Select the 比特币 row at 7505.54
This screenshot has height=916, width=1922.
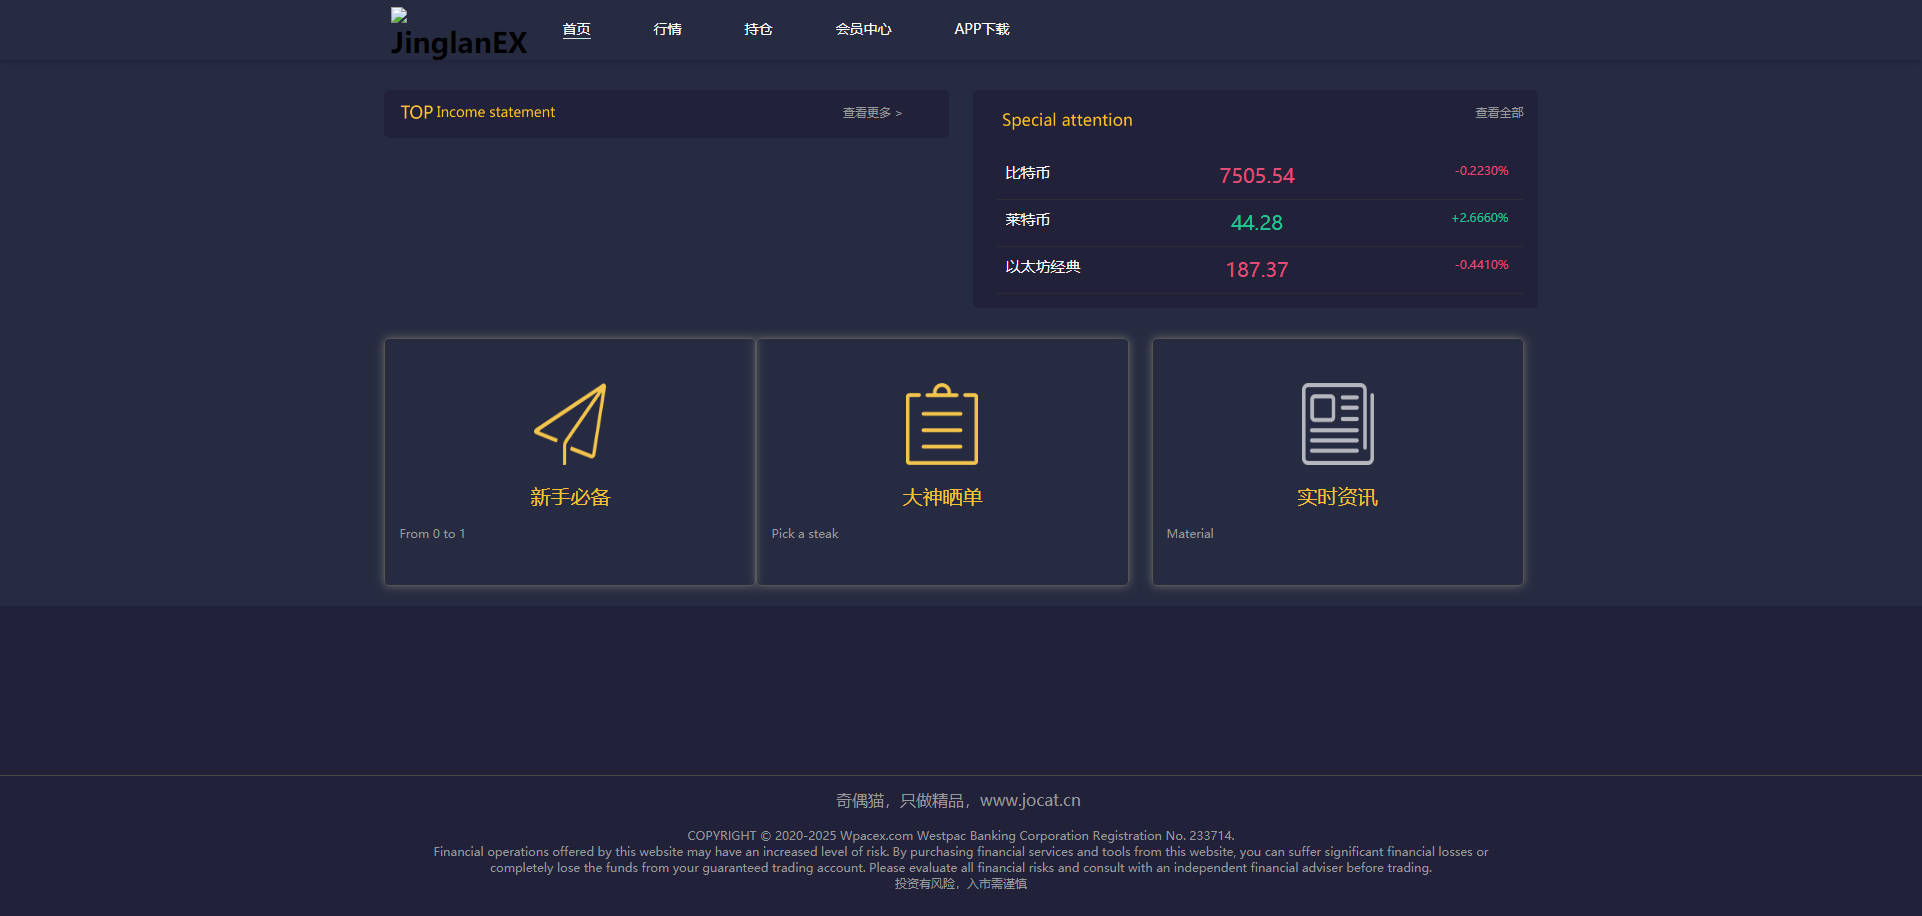coord(1259,176)
